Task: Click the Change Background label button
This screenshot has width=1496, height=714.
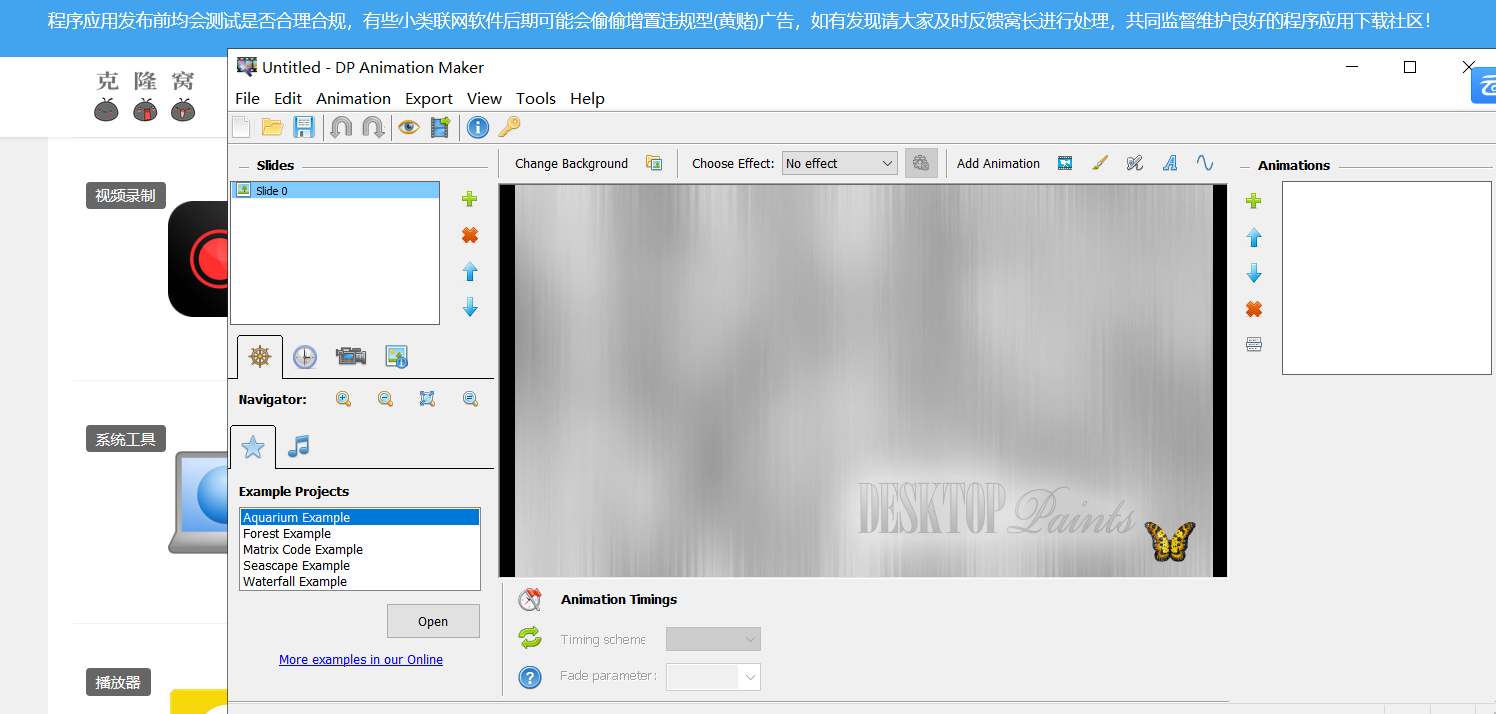Action: click(572, 163)
